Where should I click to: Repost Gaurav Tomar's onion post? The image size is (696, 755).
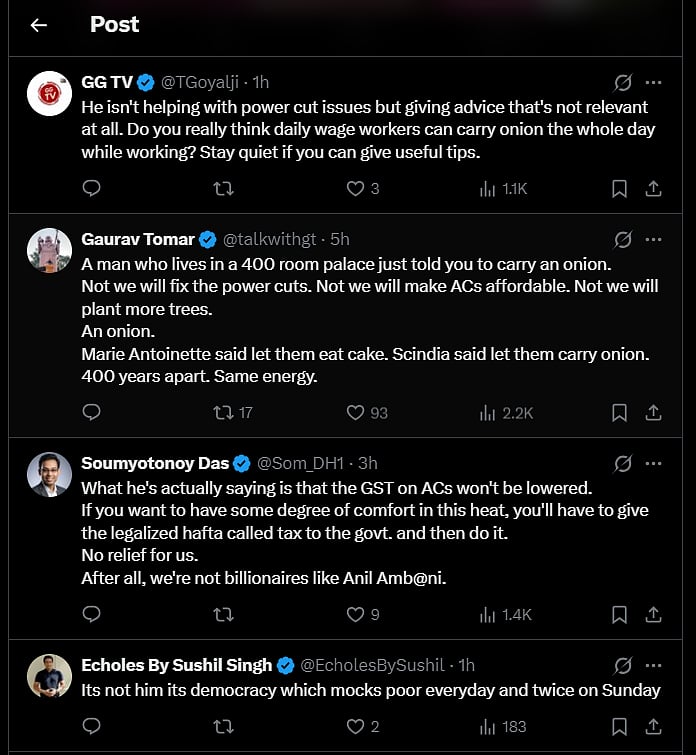point(224,412)
